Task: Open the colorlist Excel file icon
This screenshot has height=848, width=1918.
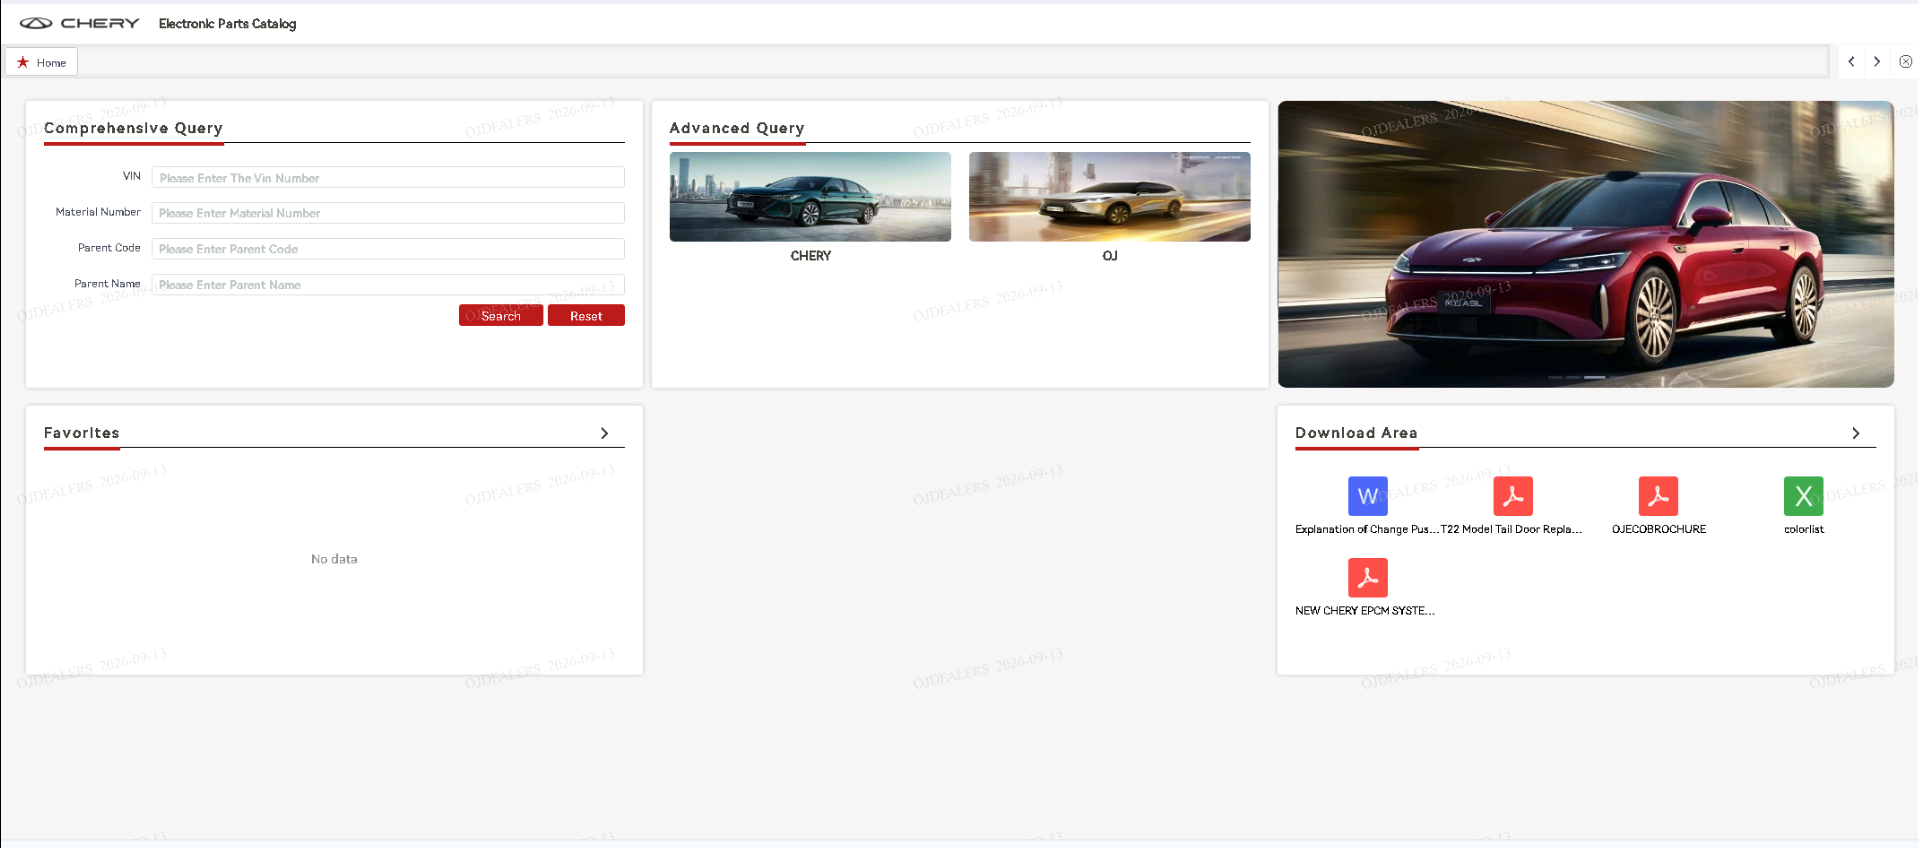Action: (1803, 496)
